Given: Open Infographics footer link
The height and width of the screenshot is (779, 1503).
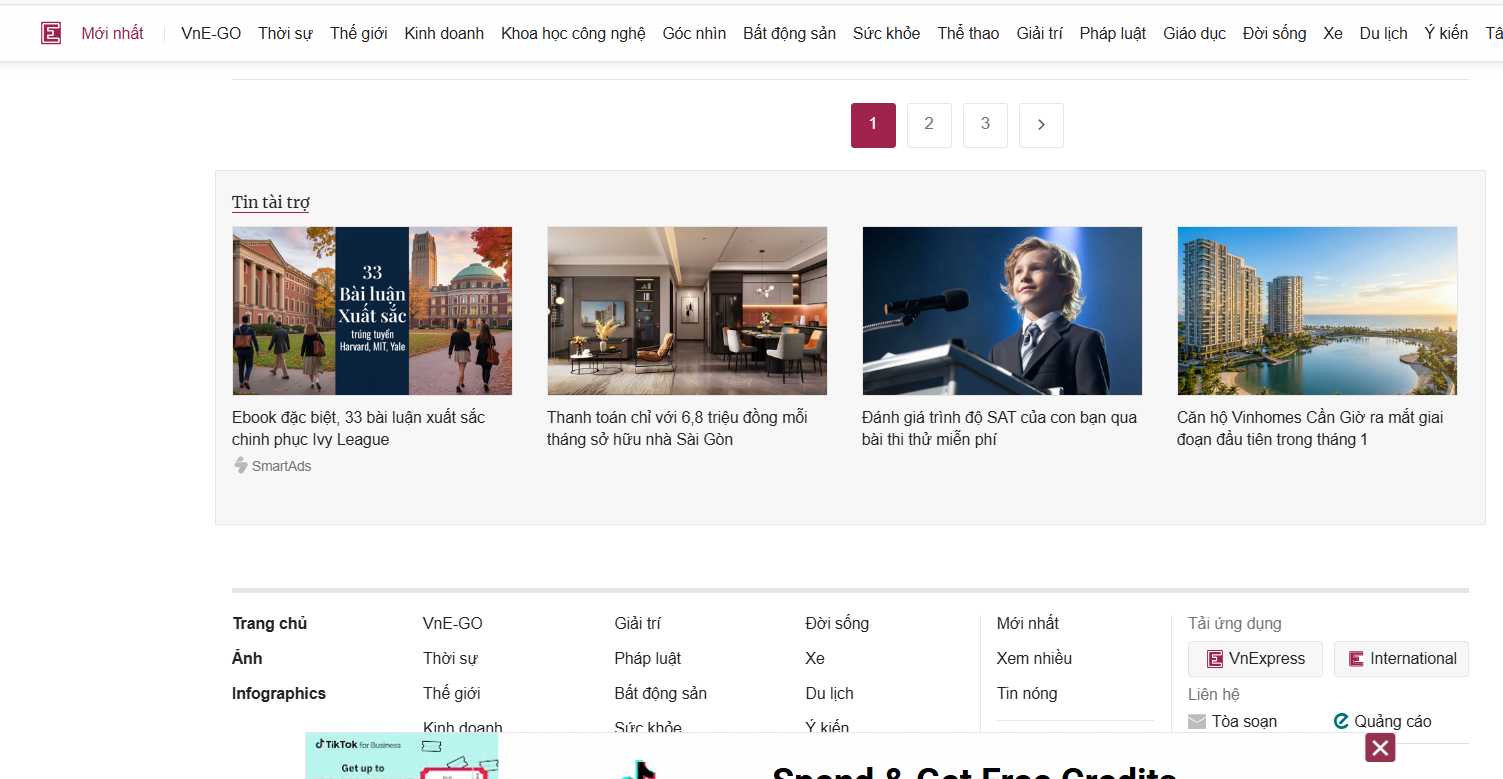Looking at the screenshot, I should coord(278,693).
